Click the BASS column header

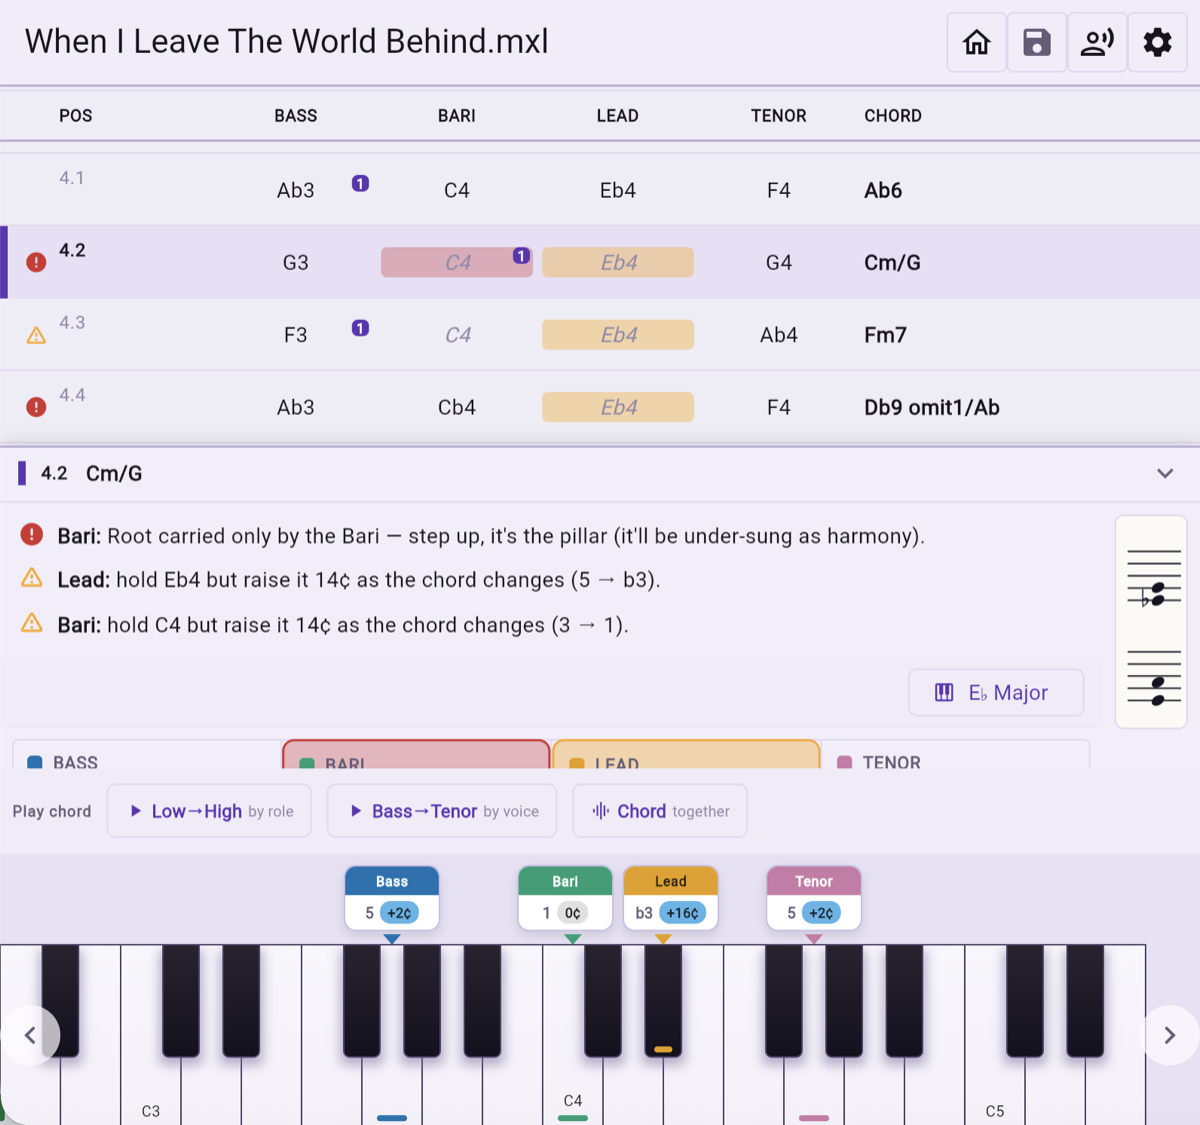point(296,115)
